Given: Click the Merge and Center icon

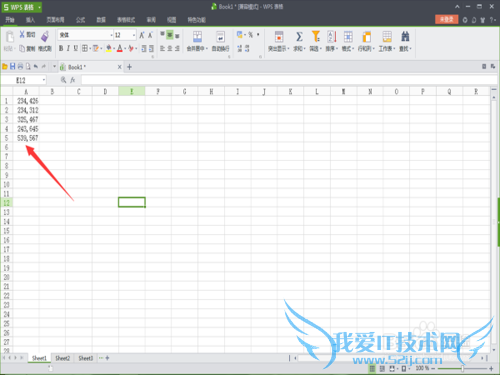Looking at the screenshot, I should click(197, 37).
